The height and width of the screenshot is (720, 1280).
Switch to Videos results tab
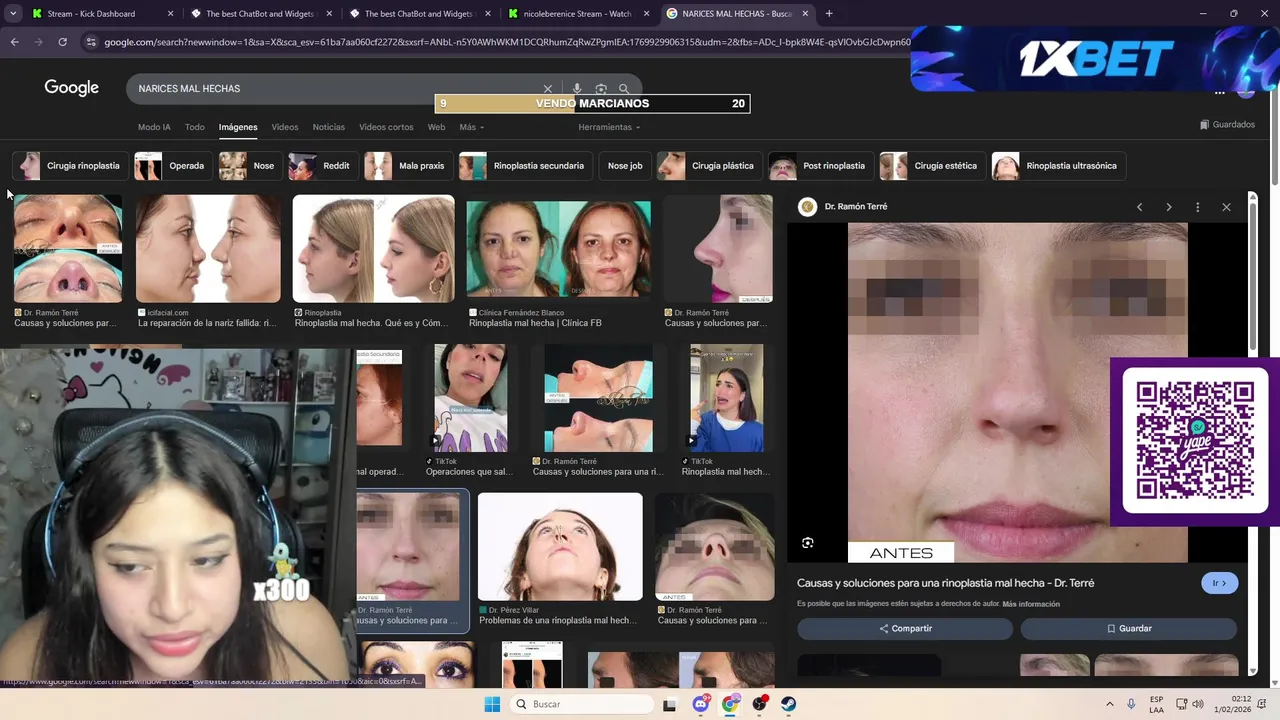click(x=285, y=127)
